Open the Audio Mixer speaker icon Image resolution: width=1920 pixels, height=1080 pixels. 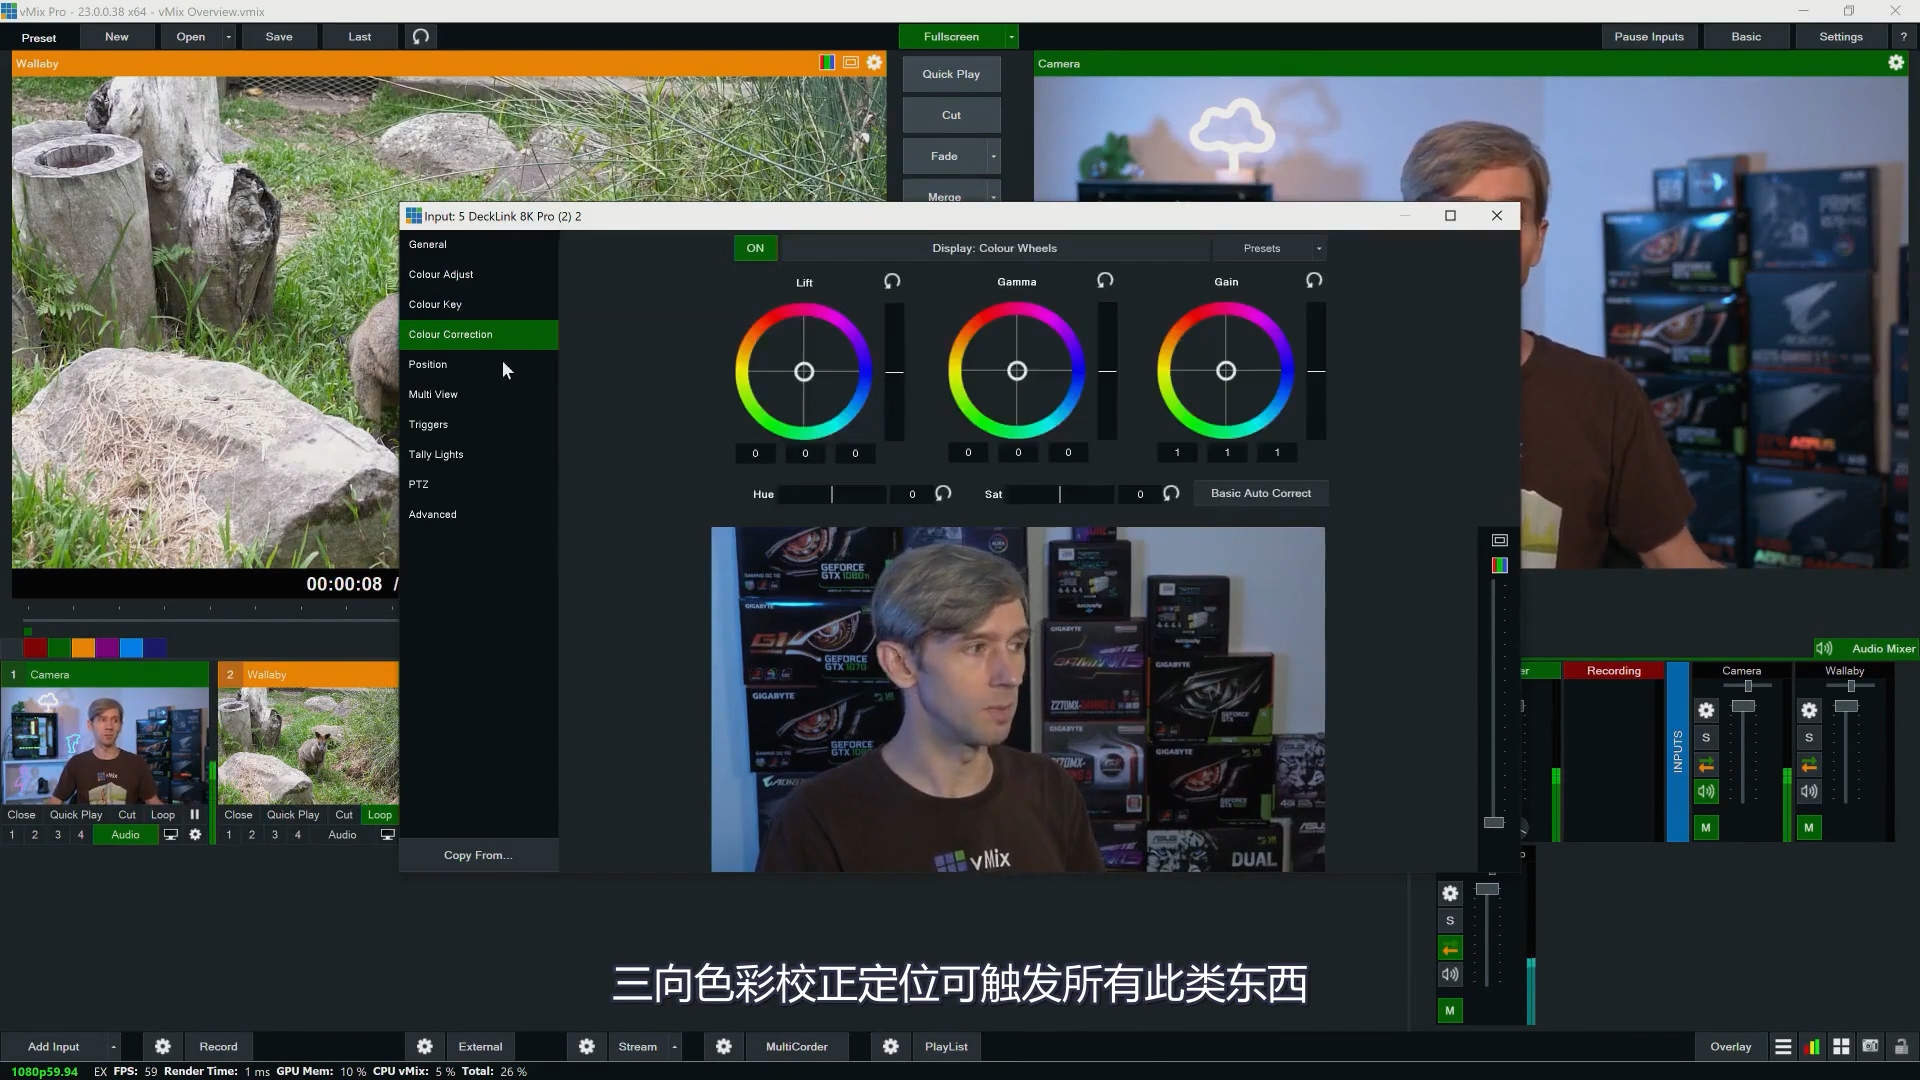pos(1824,648)
